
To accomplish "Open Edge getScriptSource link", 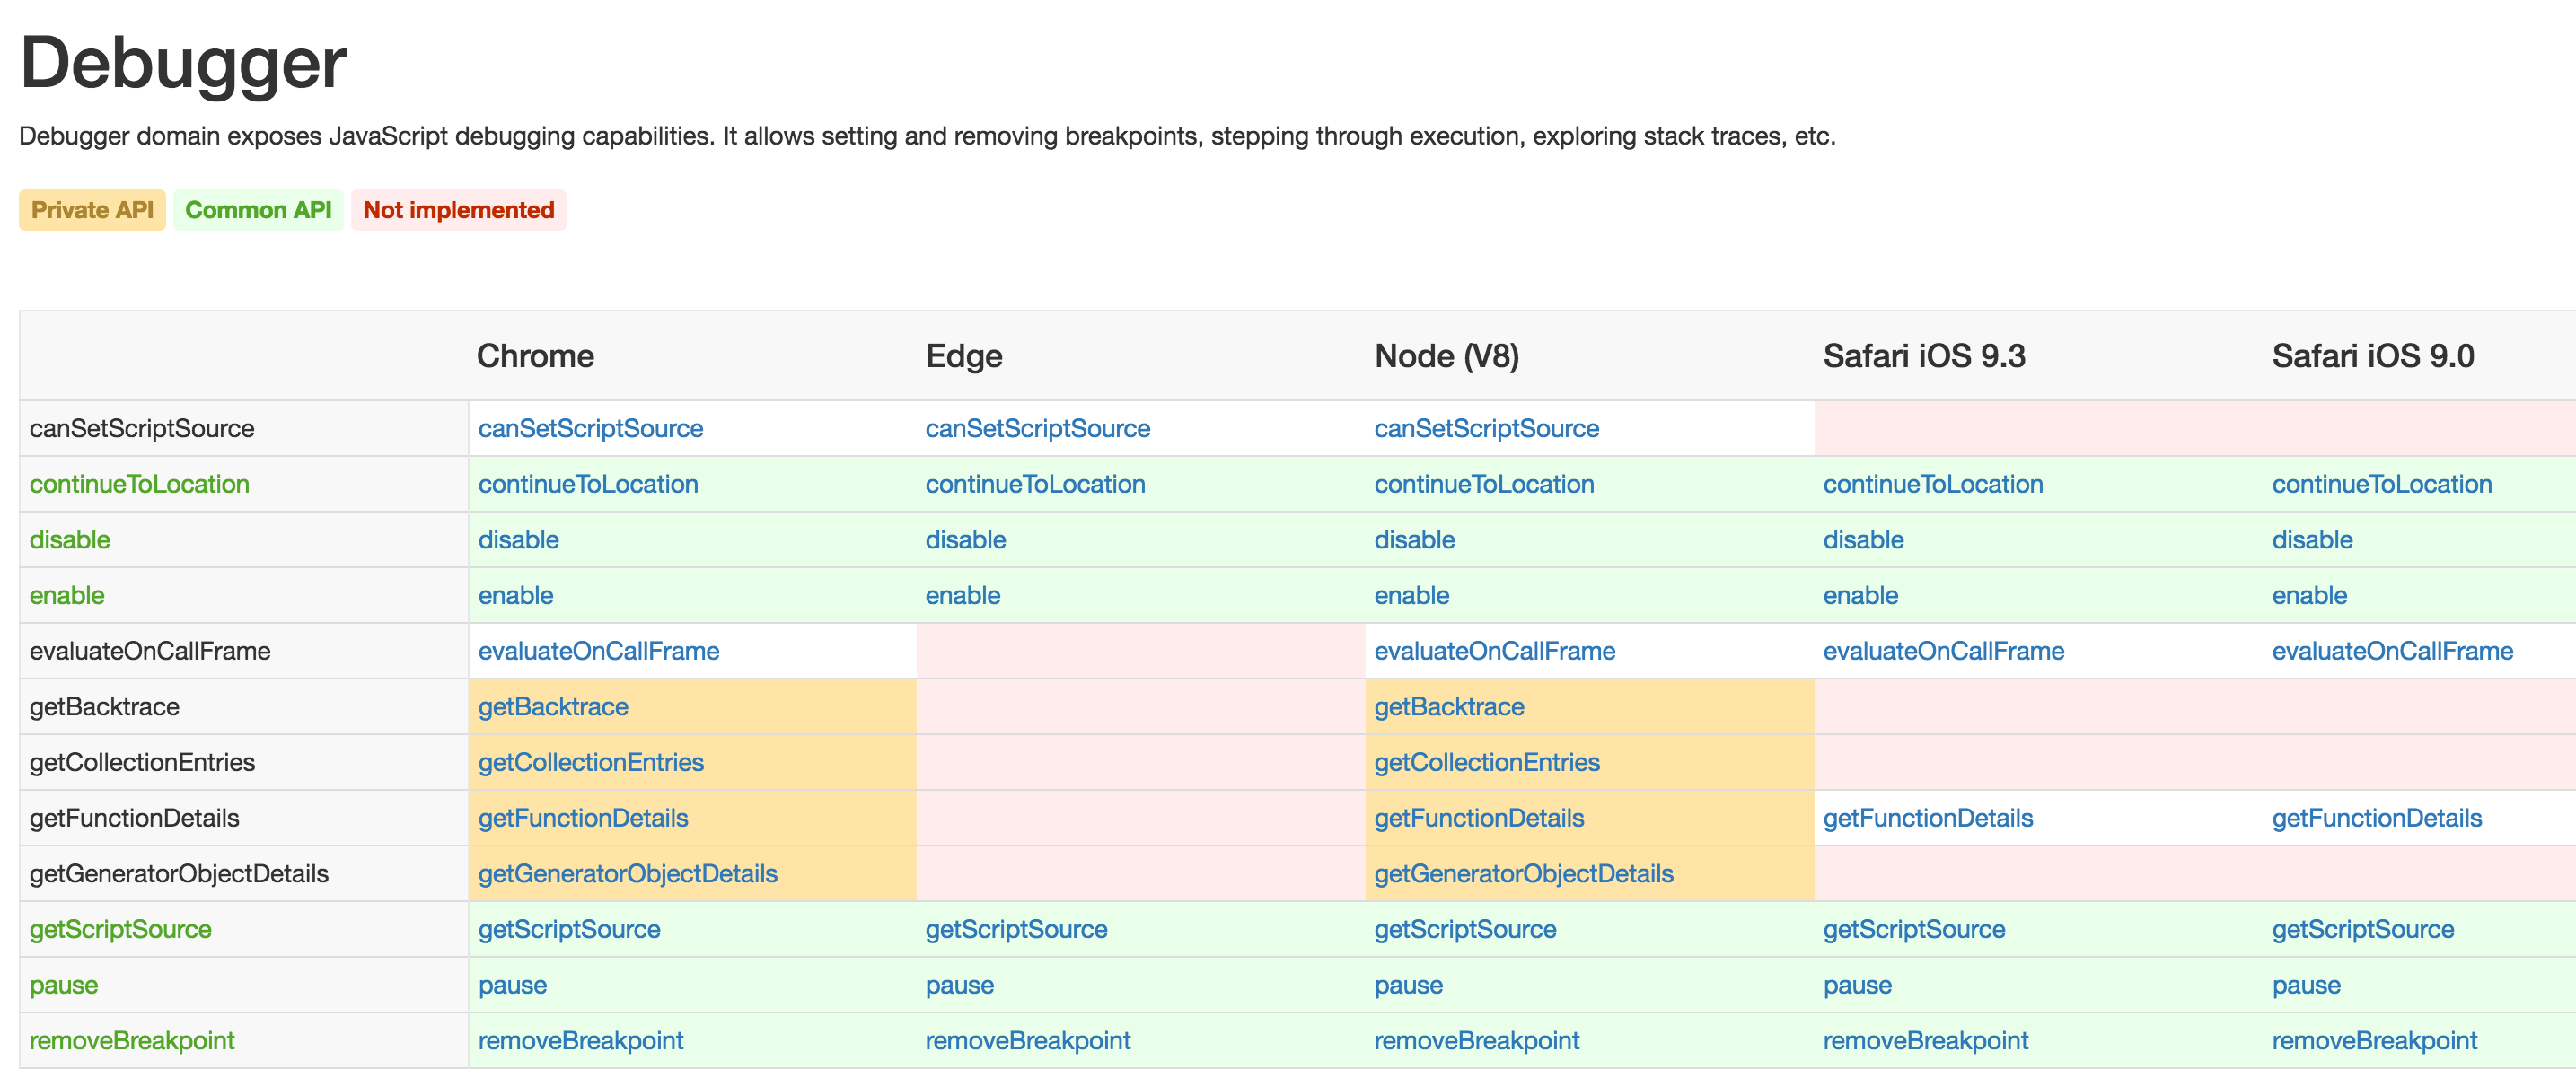I will point(1016,930).
